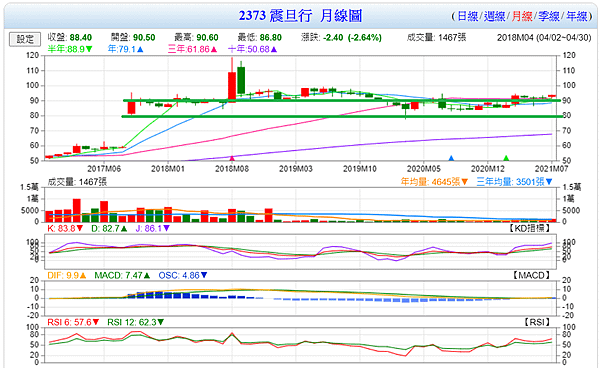The width and height of the screenshot is (600, 368).
Task: Click the tall red candlestick at 2018M08
Action: point(232,87)
